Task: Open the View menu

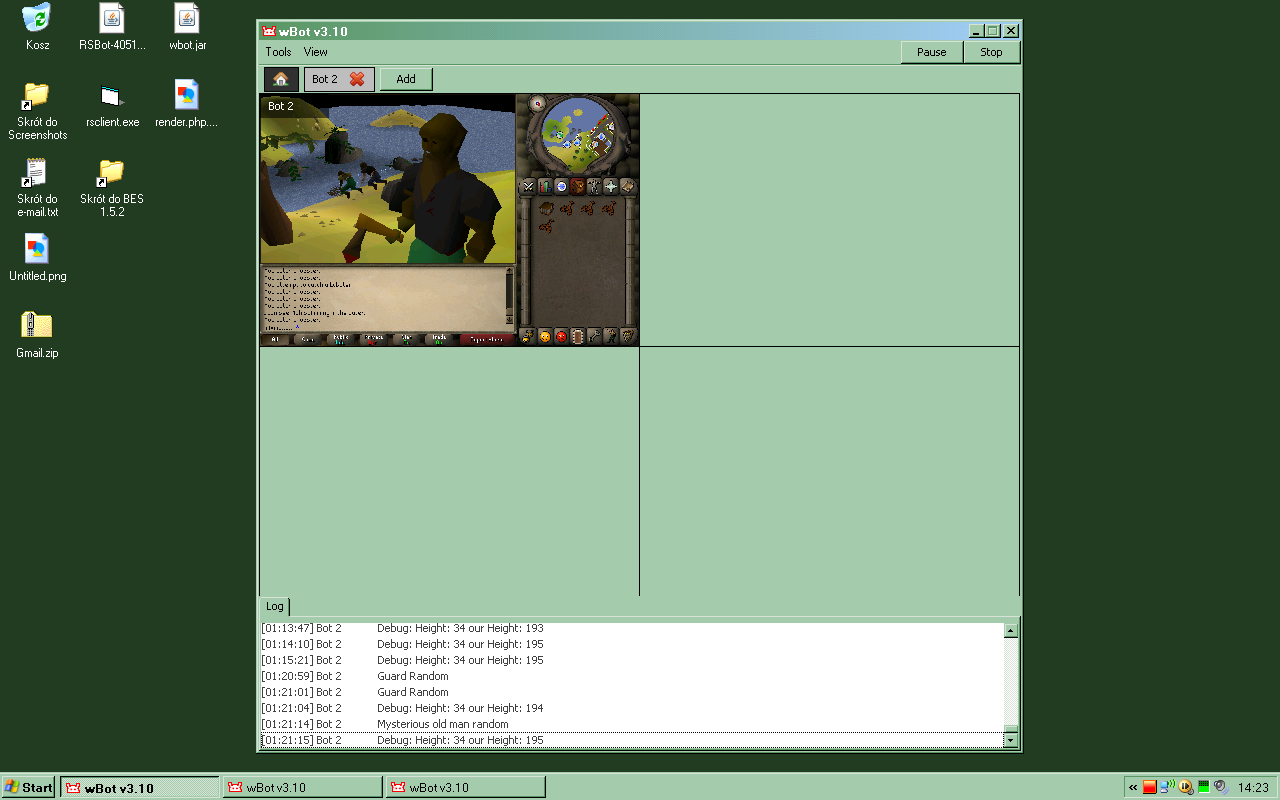Action: (x=316, y=52)
